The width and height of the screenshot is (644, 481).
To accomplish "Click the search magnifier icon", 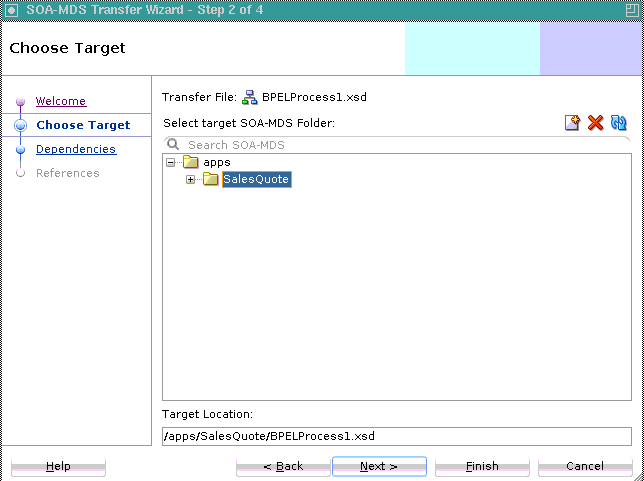I will tap(173, 145).
